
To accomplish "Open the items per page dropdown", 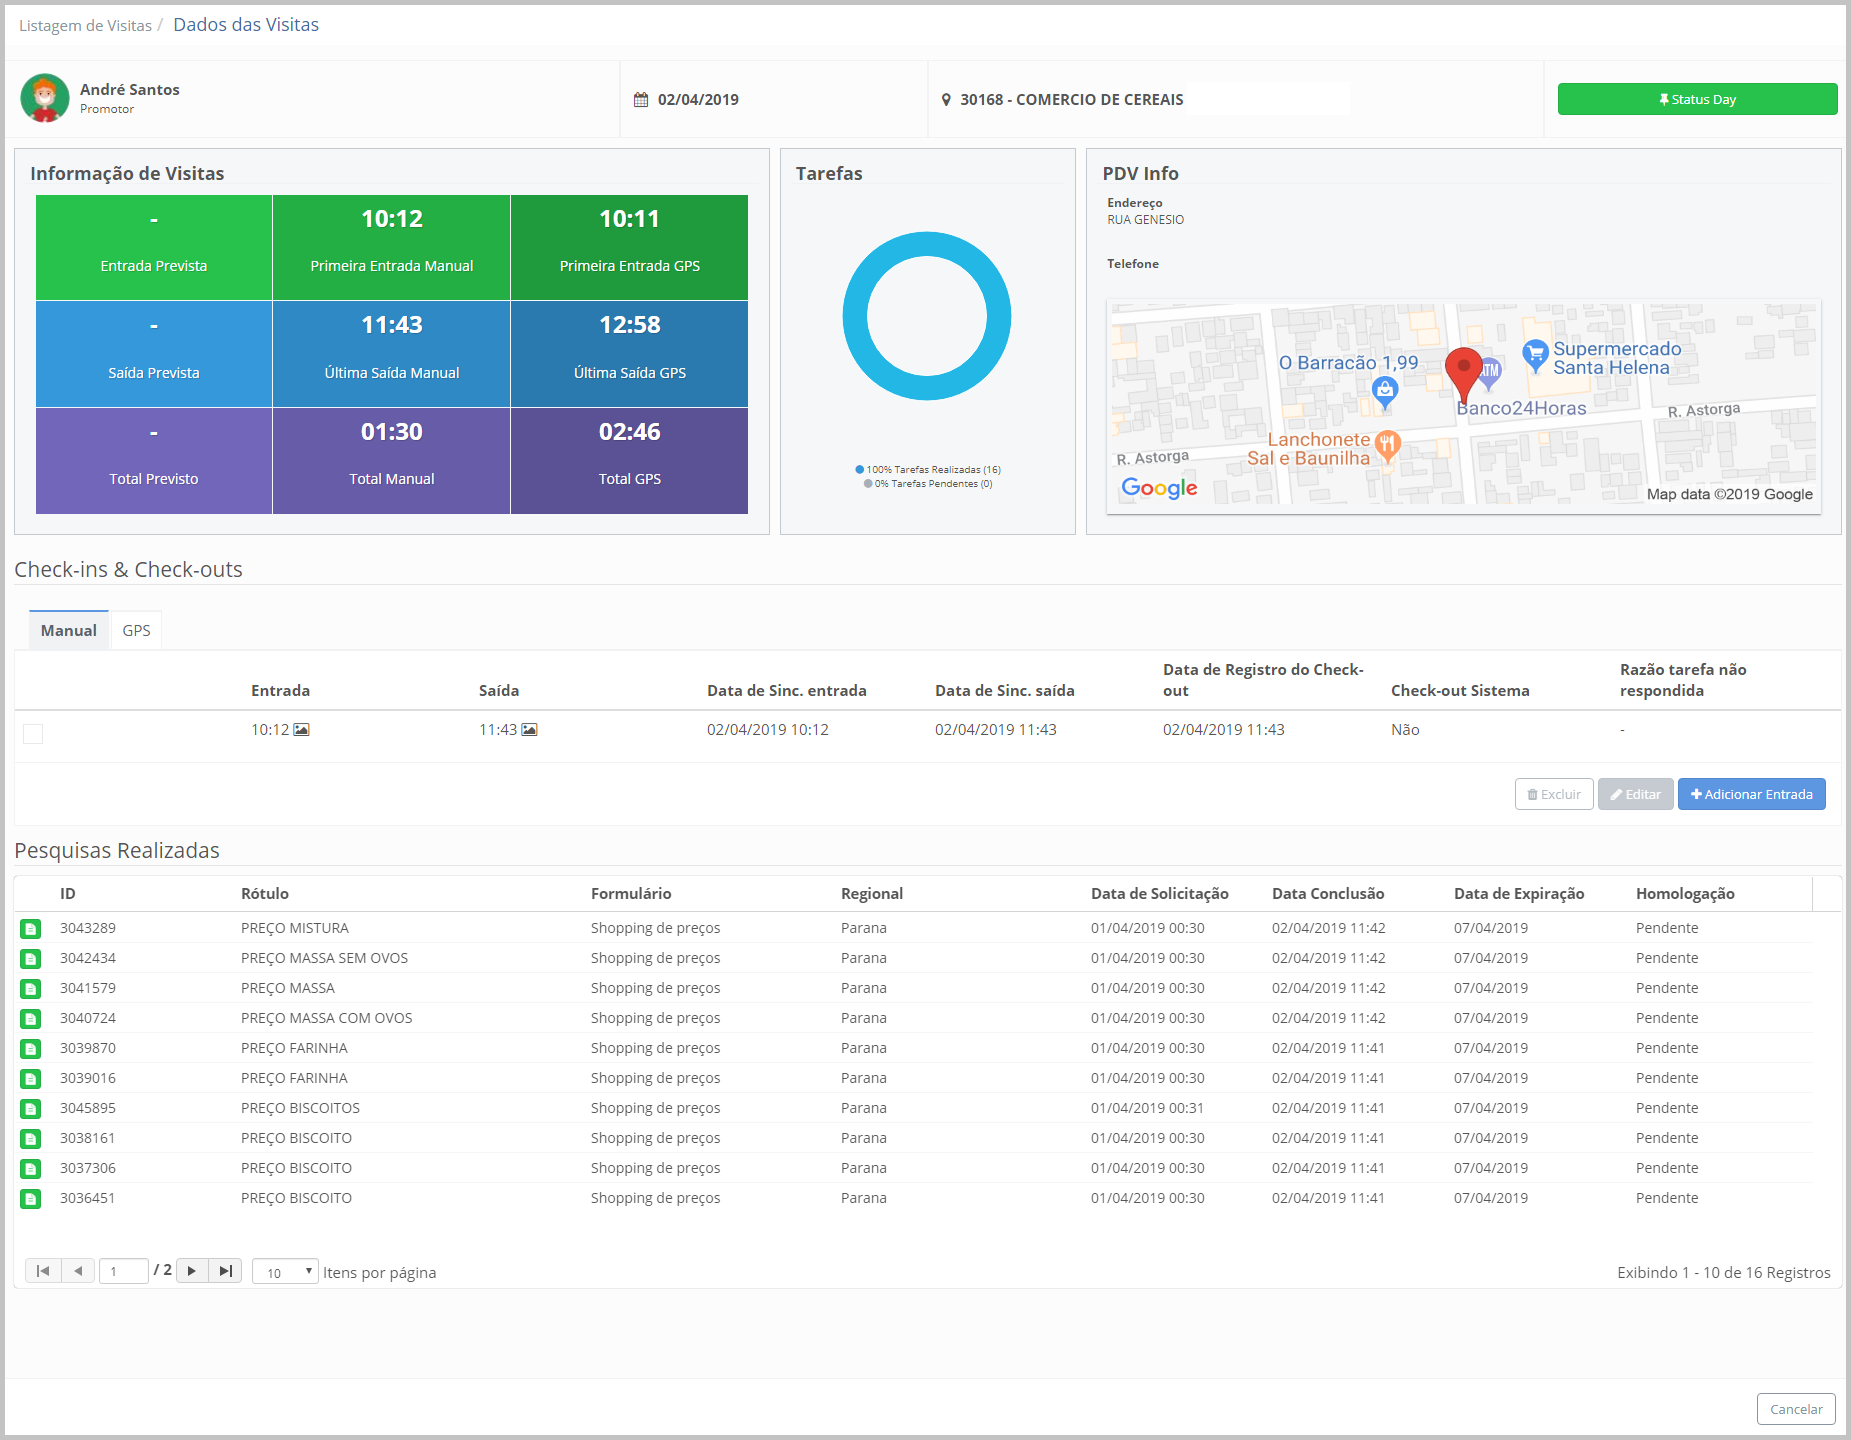I will point(285,1272).
